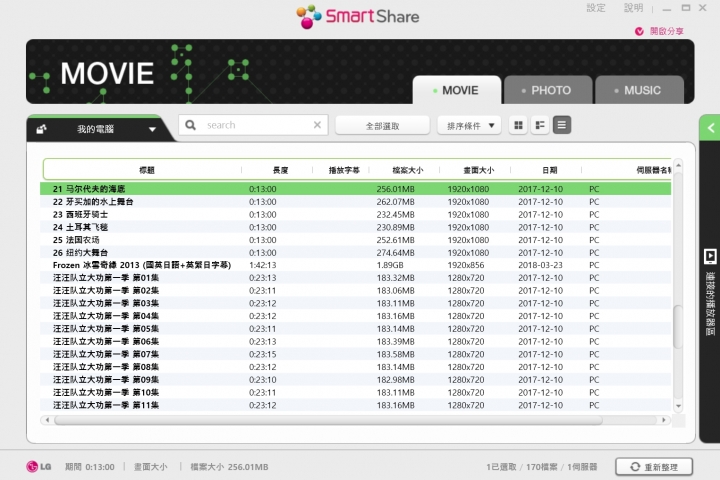
Task: Click the vertical scrollbar thumb
Action: 678,327
